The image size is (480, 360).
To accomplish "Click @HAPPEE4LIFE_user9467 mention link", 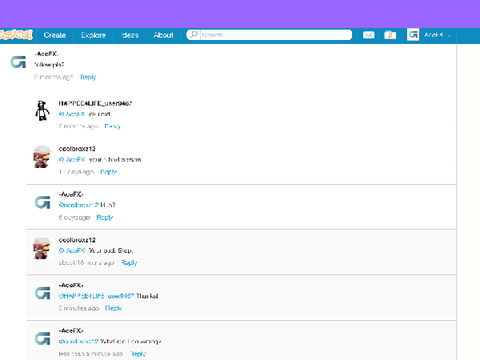I will [x=97, y=296].
